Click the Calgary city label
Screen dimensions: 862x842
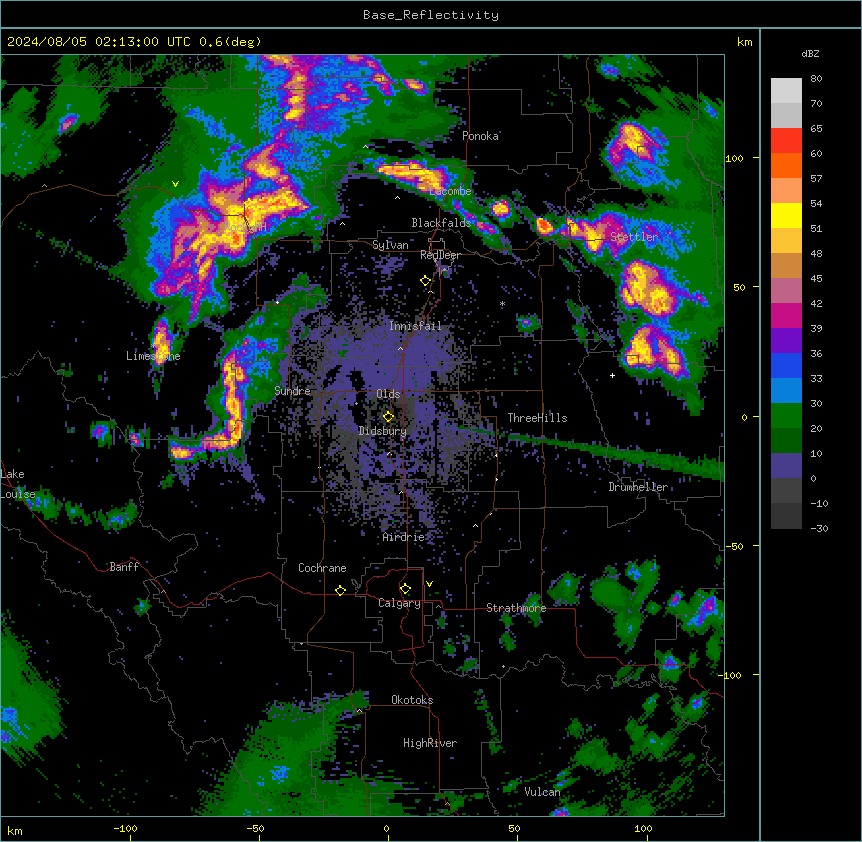point(400,603)
